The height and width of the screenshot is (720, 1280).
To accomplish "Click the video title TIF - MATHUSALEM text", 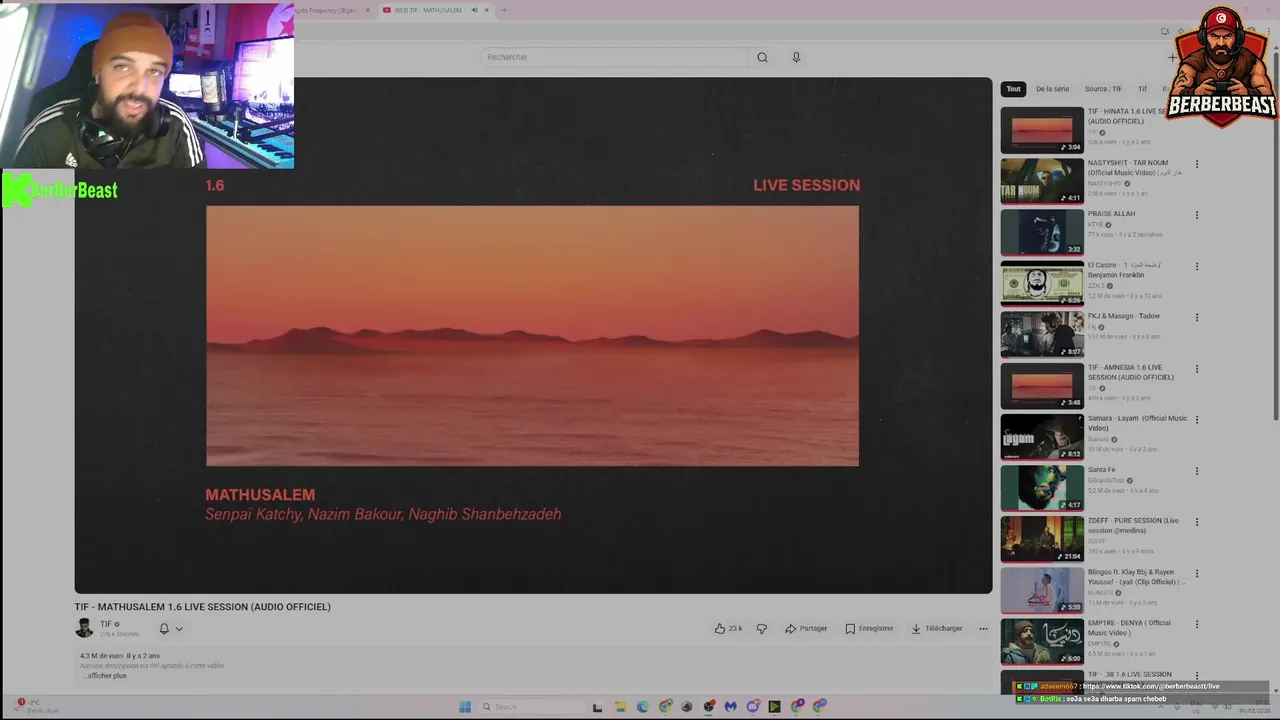I will coord(202,607).
